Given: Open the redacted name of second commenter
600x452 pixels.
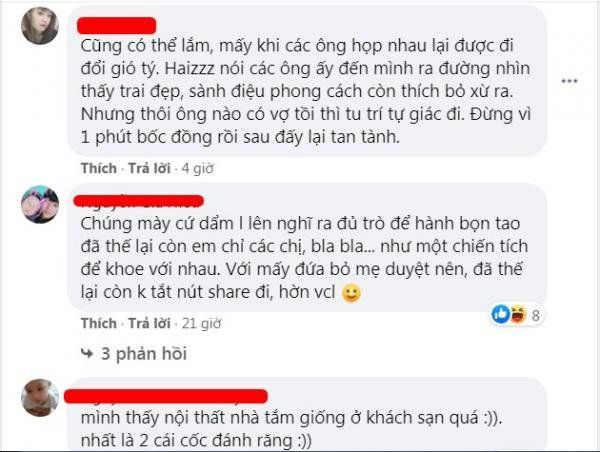Looking at the screenshot, I should coord(139,201).
